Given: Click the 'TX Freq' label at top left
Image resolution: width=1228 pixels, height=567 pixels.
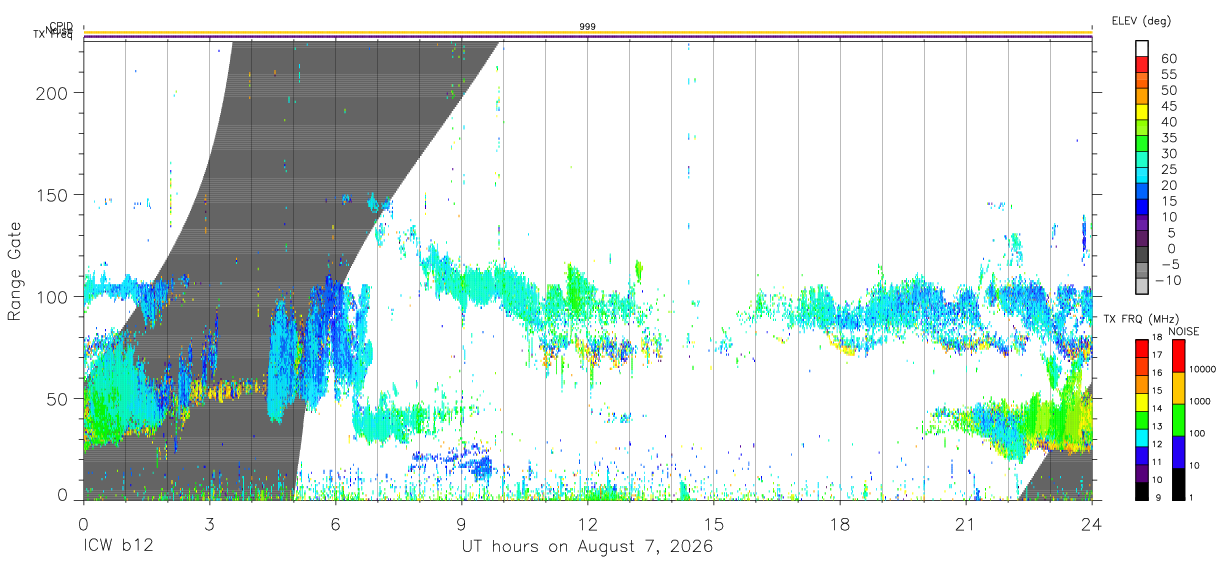Looking at the screenshot, I should (x=53, y=37).
